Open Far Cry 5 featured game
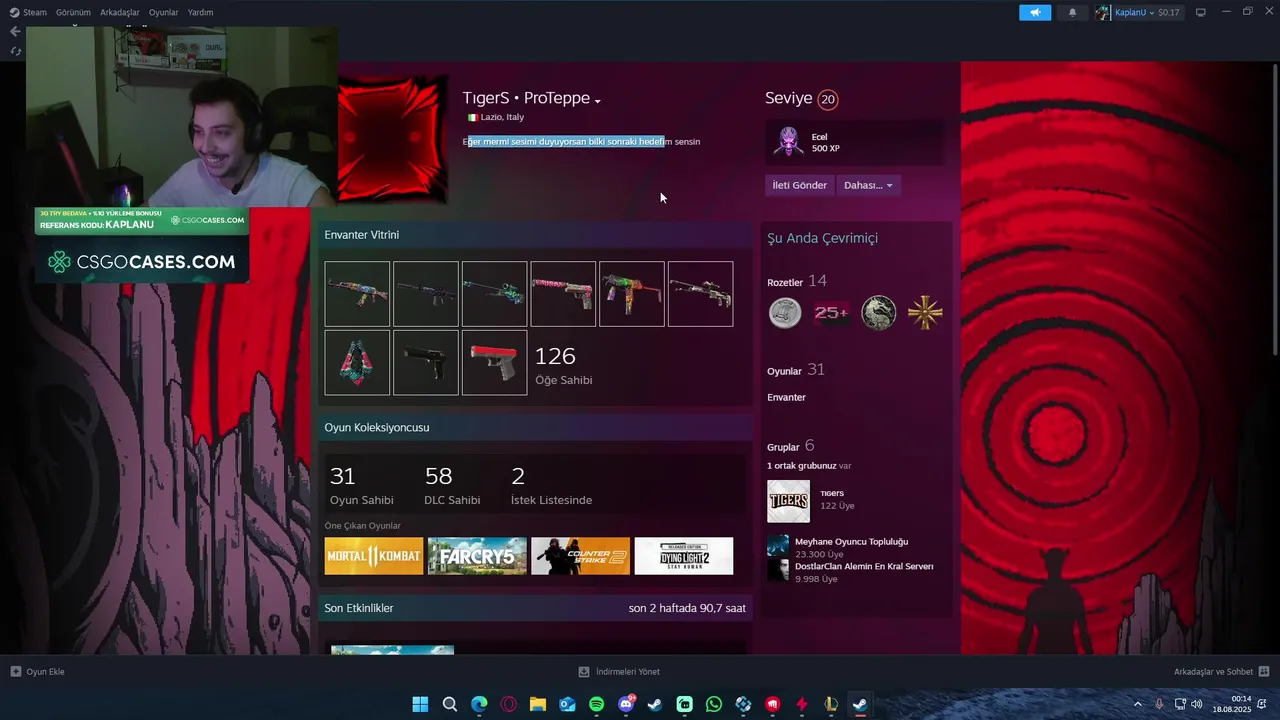 tap(477, 556)
